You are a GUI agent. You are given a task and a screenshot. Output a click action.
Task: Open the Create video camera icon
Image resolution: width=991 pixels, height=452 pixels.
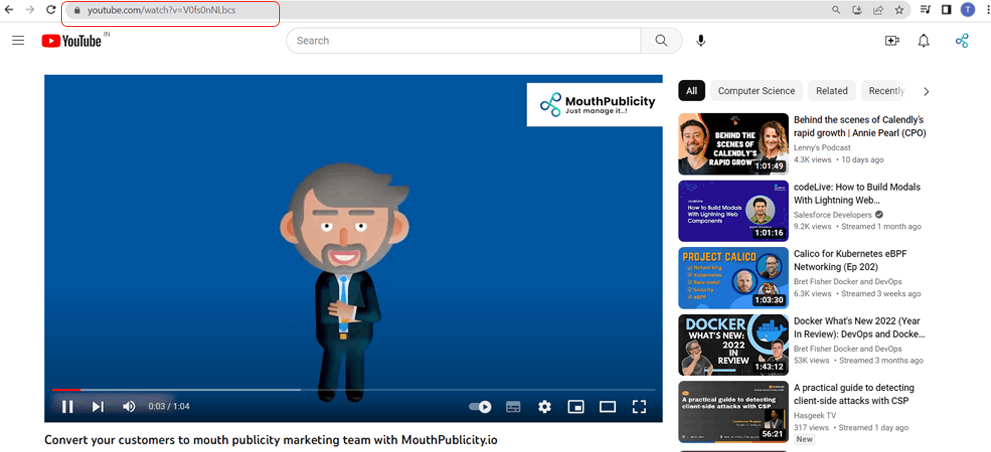pos(891,40)
